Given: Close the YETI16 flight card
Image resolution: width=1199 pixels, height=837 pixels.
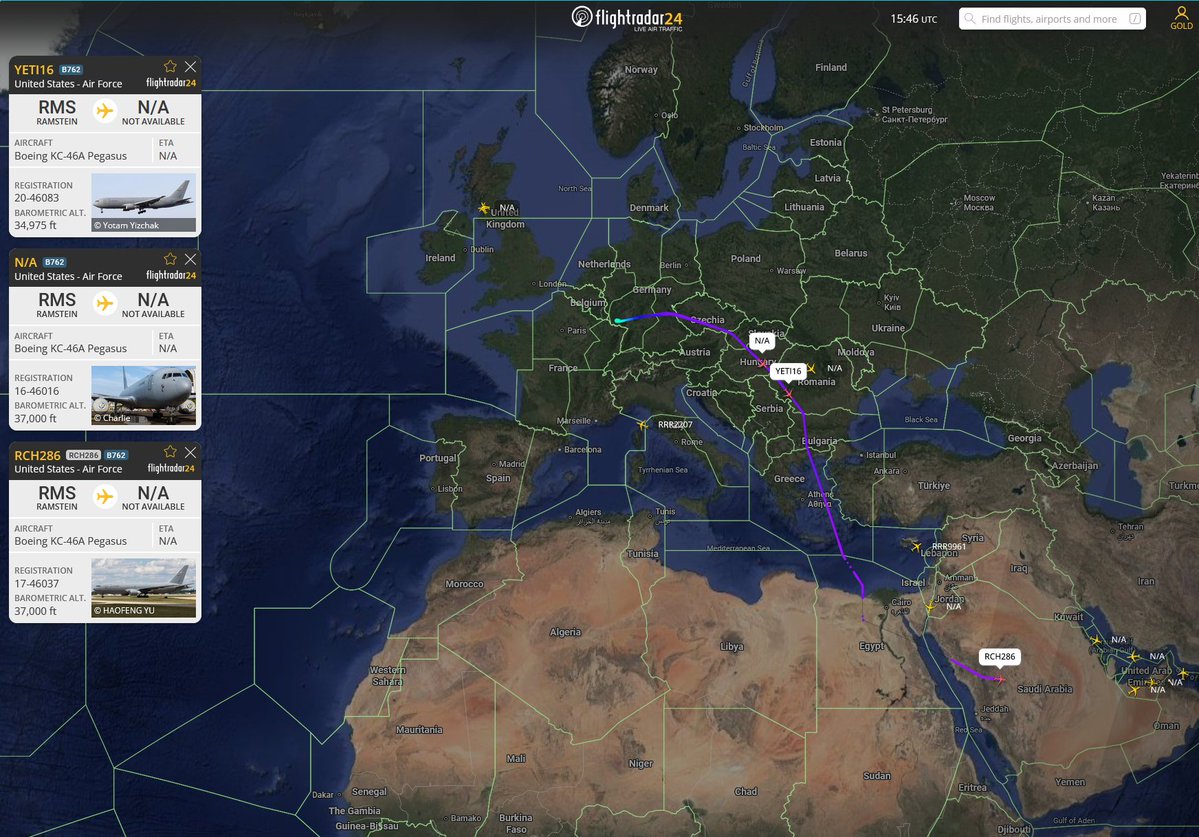Looking at the screenshot, I should pos(190,67).
